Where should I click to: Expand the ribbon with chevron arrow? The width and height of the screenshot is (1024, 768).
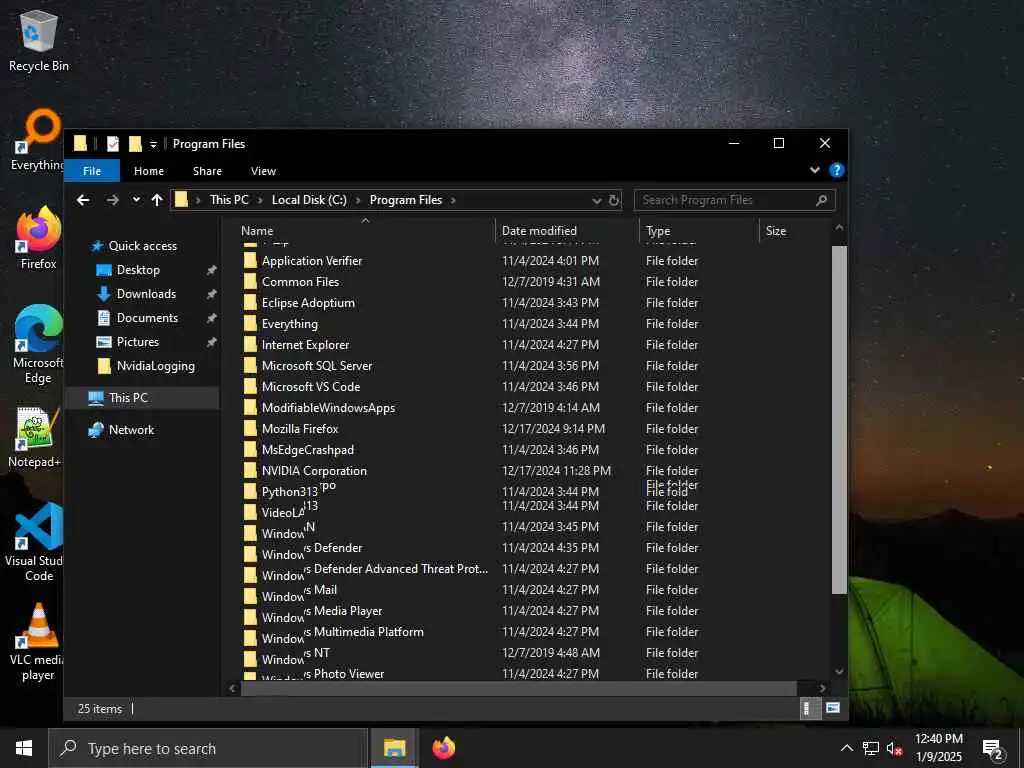pyautogui.click(x=814, y=170)
